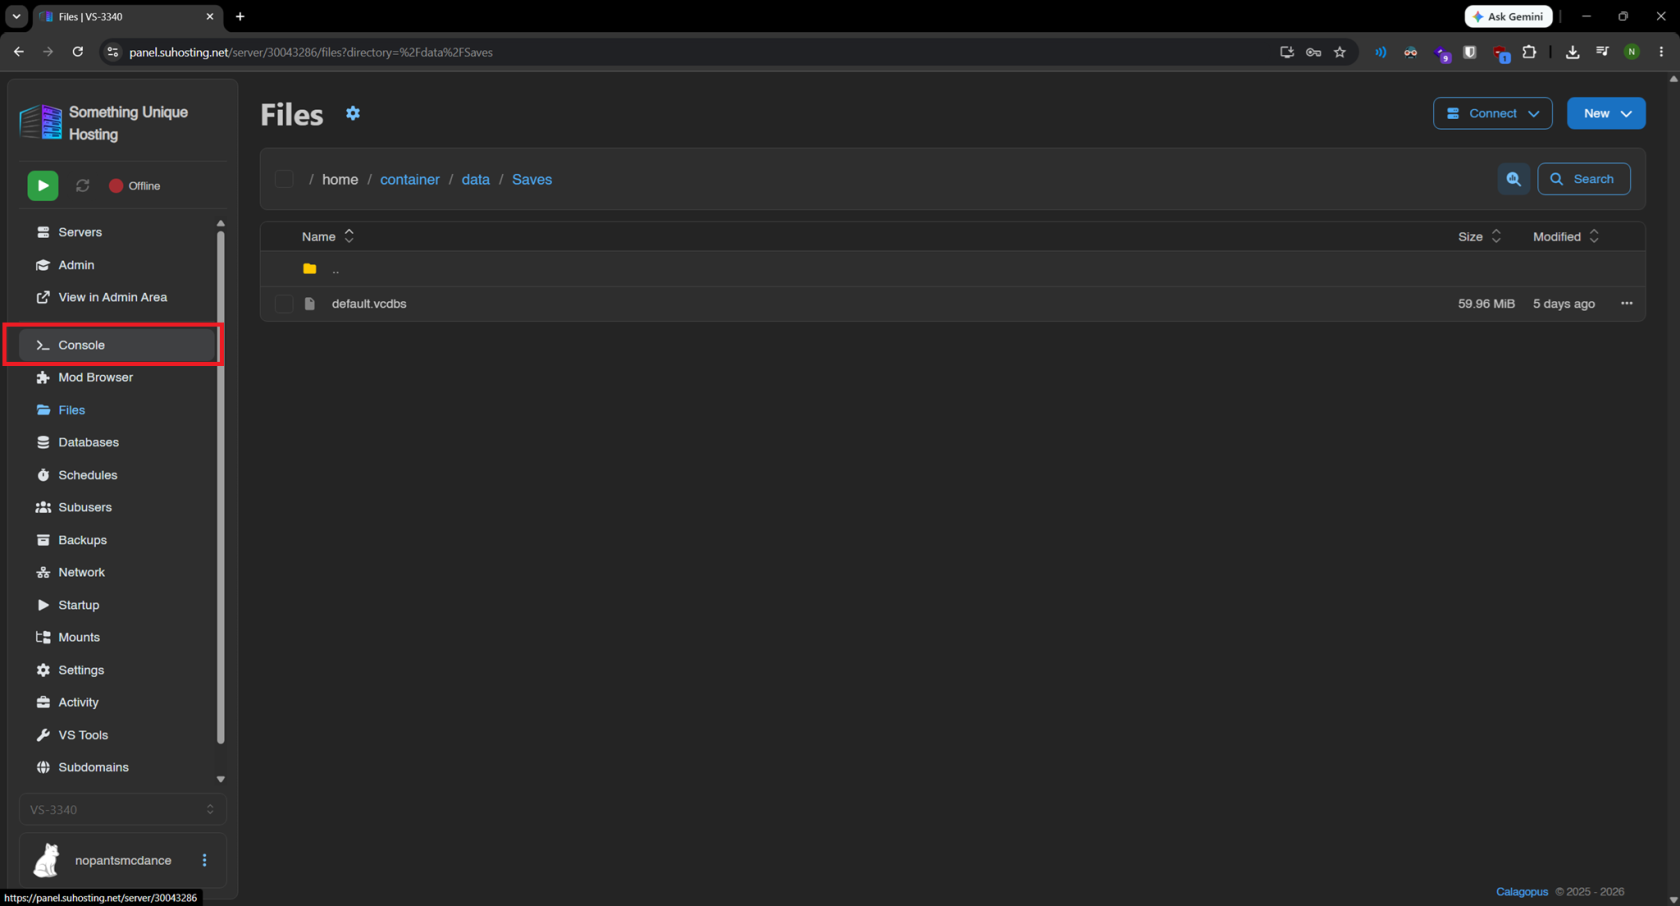The height and width of the screenshot is (906, 1680).
Task: Start the server with green play button
Action: (43, 186)
